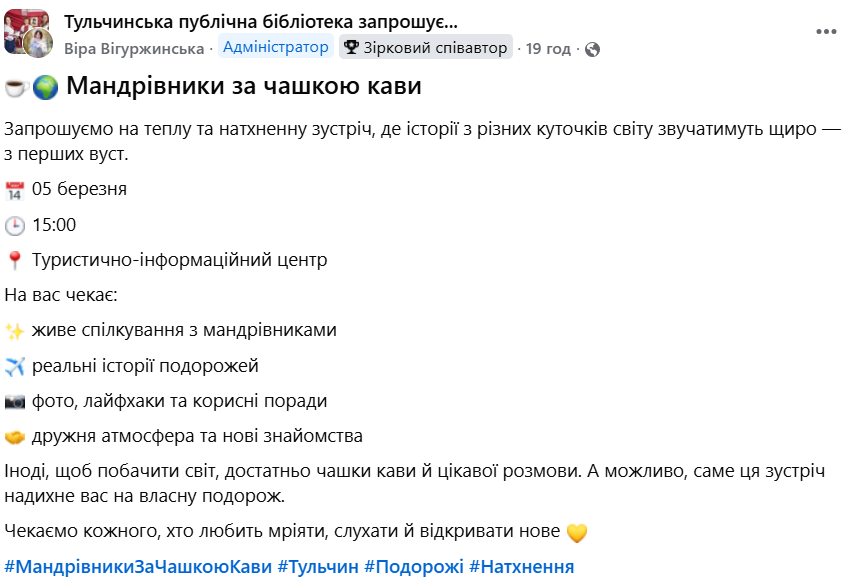This screenshot has height=588, width=850.
Task: Open the #Натхнення hashtag
Action: pyautogui.click(x=521, y=567)
